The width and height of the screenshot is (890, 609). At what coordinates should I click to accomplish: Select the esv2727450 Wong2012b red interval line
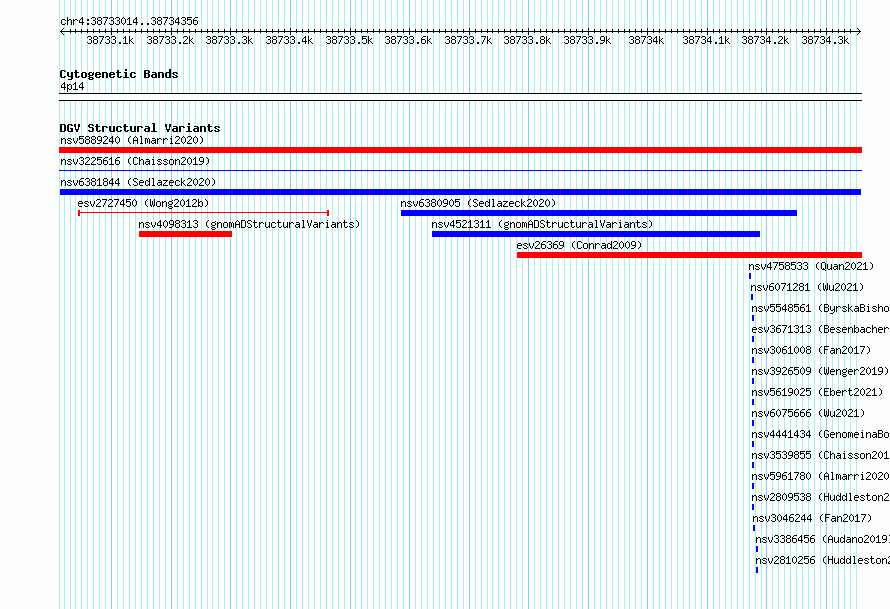(x=203, y=213)
